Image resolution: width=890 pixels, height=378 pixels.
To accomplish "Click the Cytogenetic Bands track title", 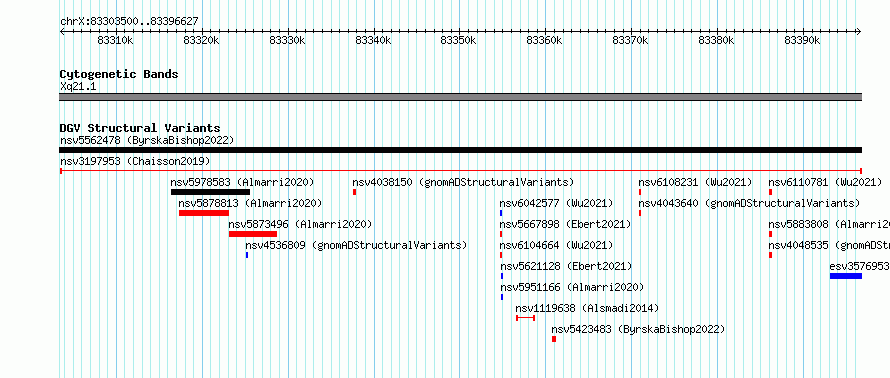I will 119,74.
